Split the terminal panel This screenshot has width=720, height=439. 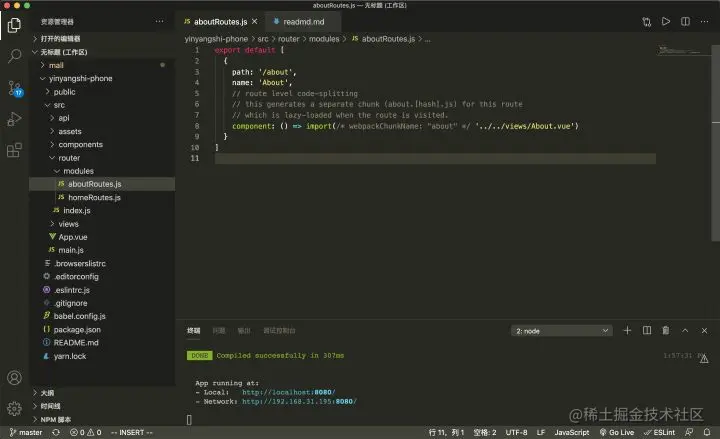pyautogui.click(x=647, y=330)
